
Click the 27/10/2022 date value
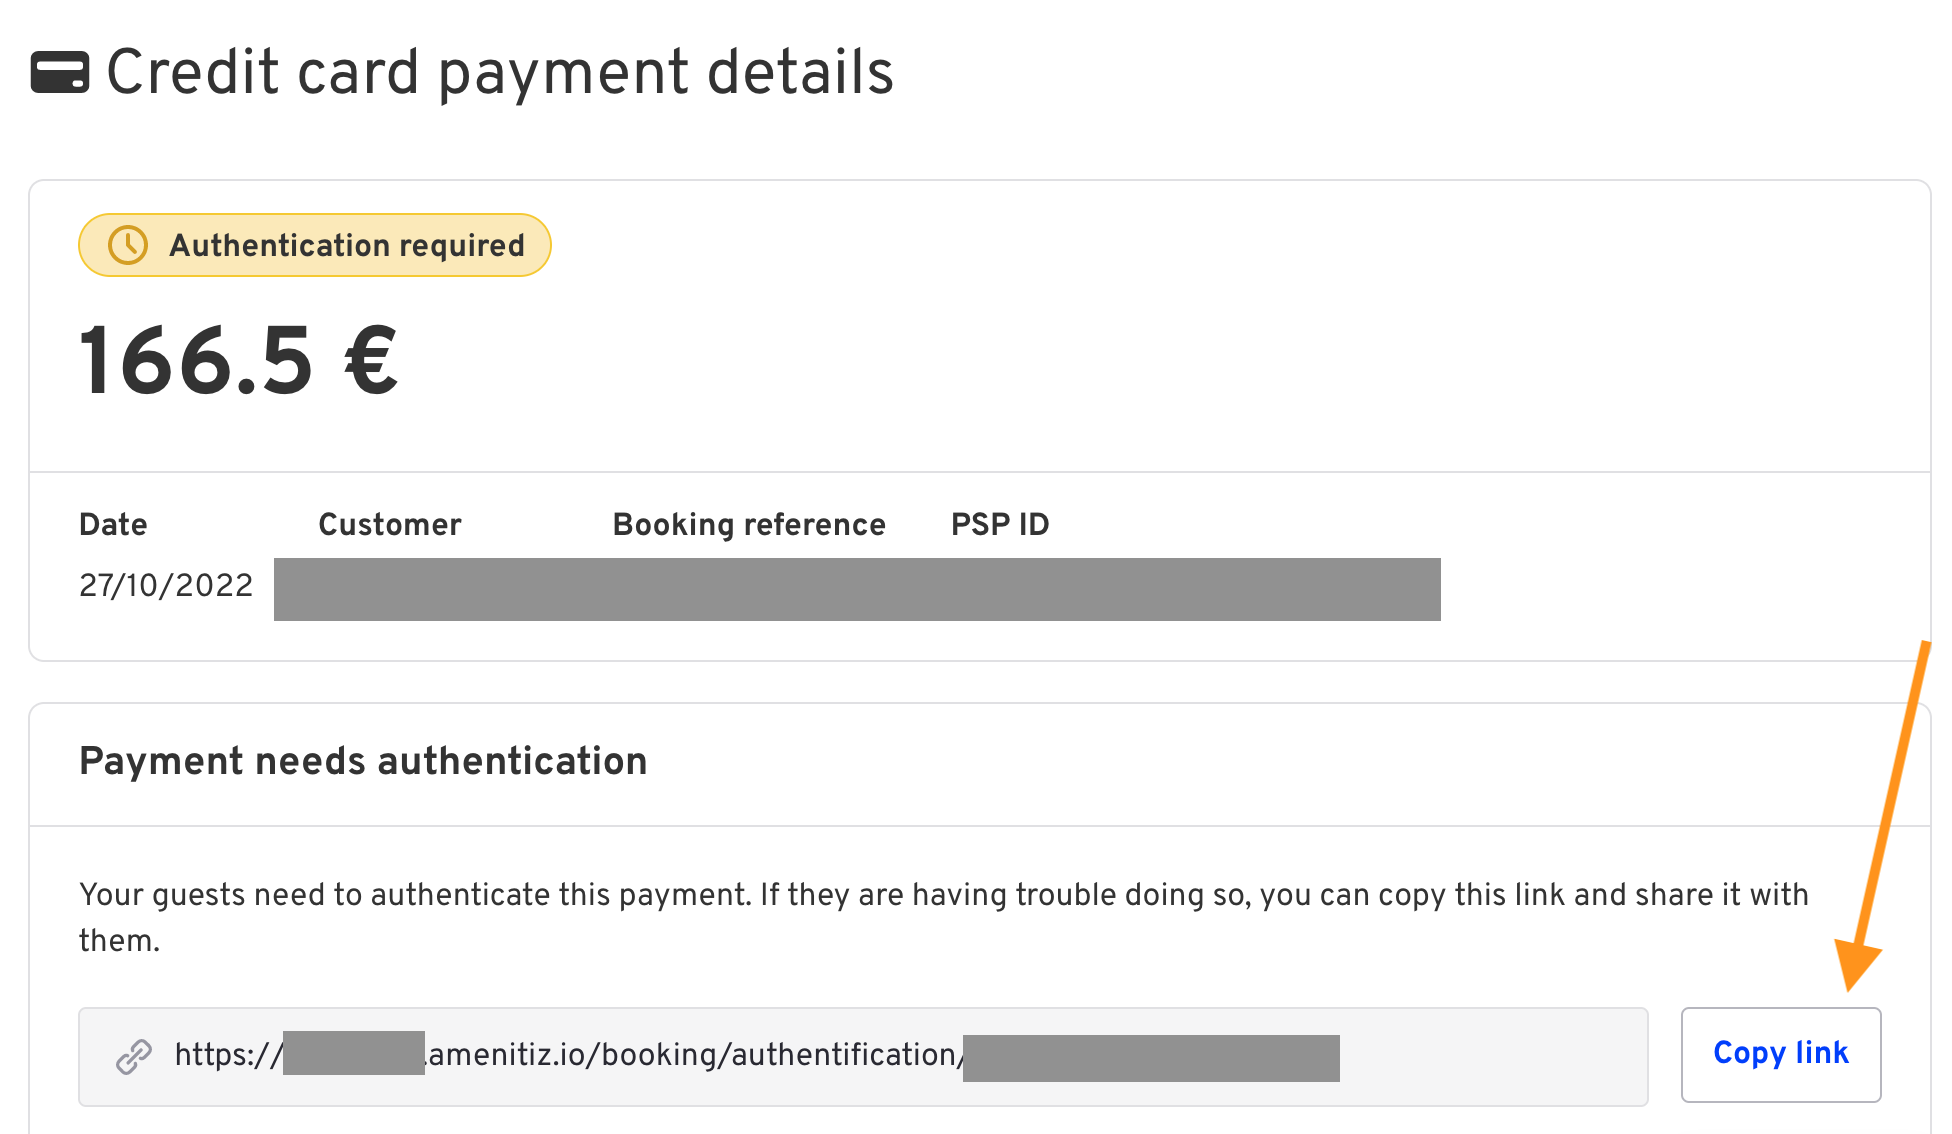[x=166, y=585]
